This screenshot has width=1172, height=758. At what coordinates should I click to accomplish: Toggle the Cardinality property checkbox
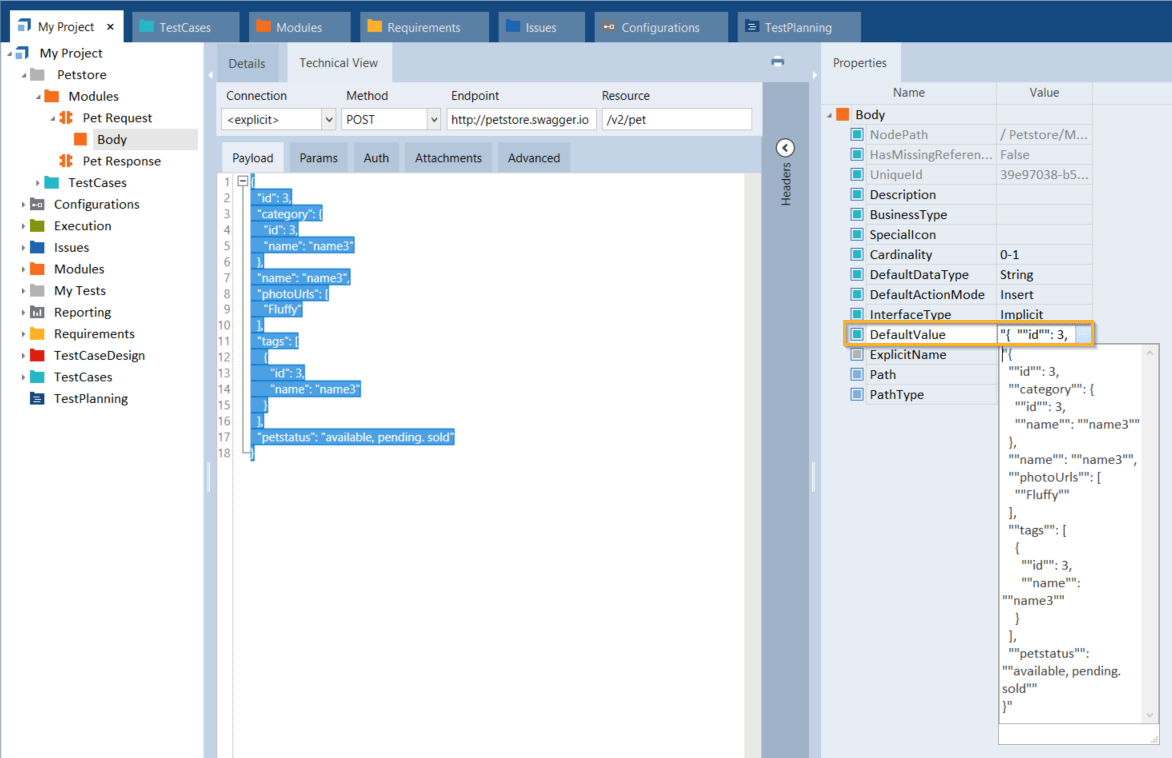(x=856, y=255)
